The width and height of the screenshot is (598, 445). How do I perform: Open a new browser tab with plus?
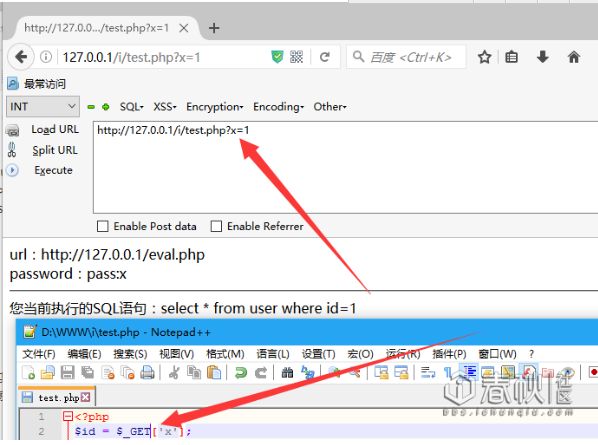[214, 28]
